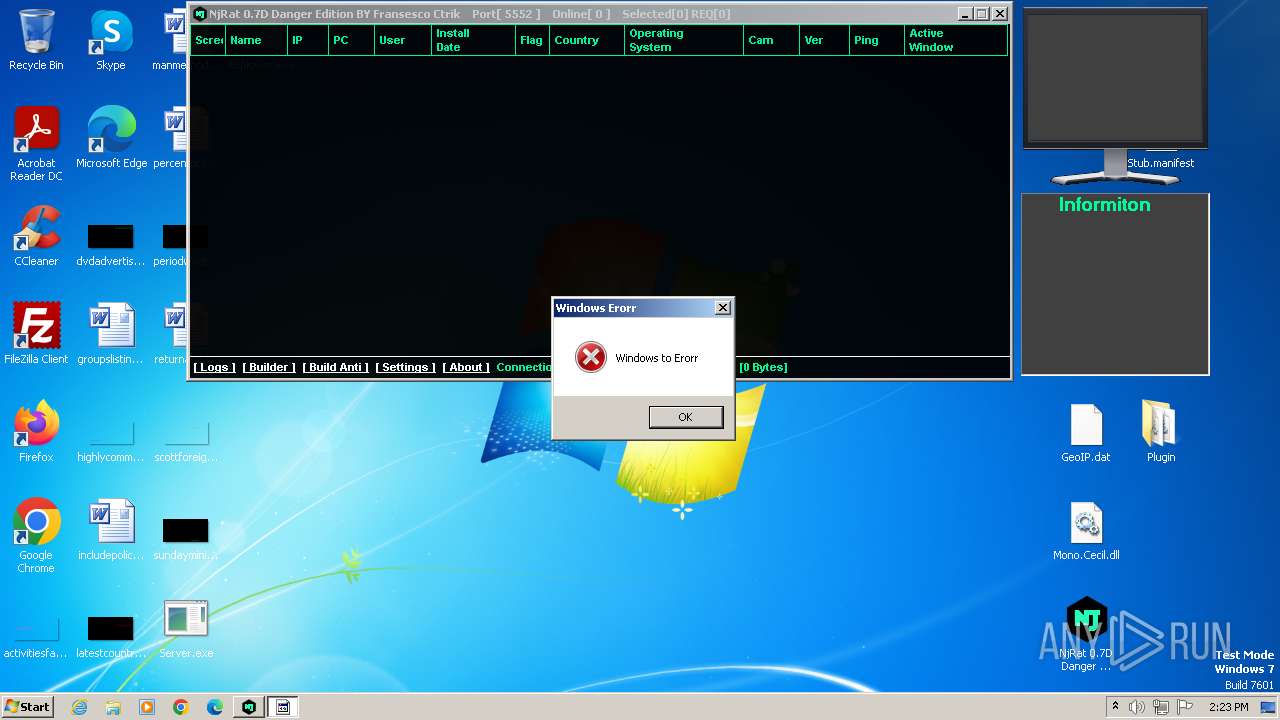Open Edge from the taskbar
Viewport: 1280px width, 720px height.
point(215,707)
